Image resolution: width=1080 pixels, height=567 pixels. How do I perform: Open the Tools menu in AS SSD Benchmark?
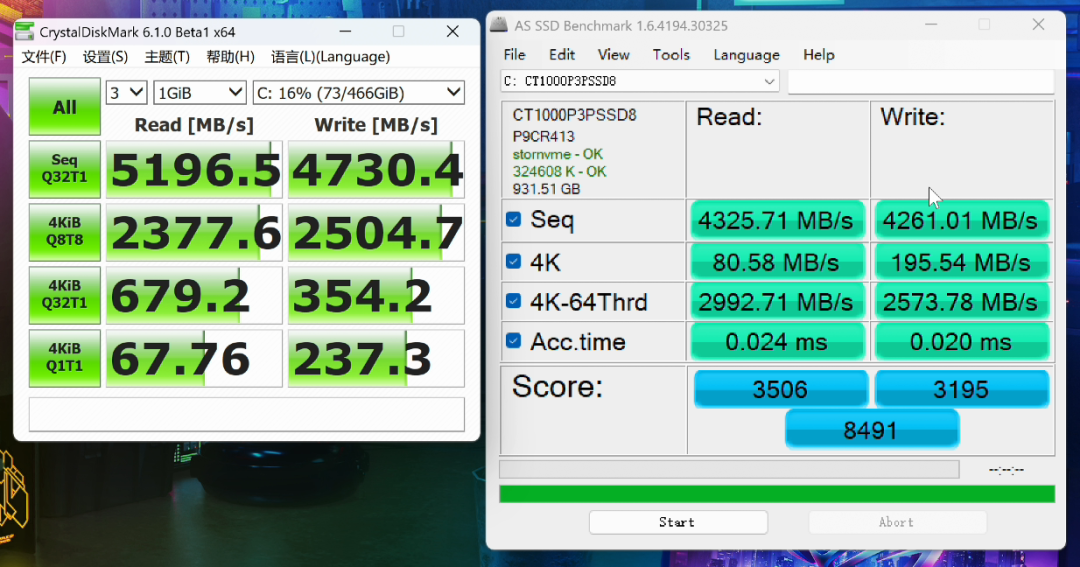(671, 54)
